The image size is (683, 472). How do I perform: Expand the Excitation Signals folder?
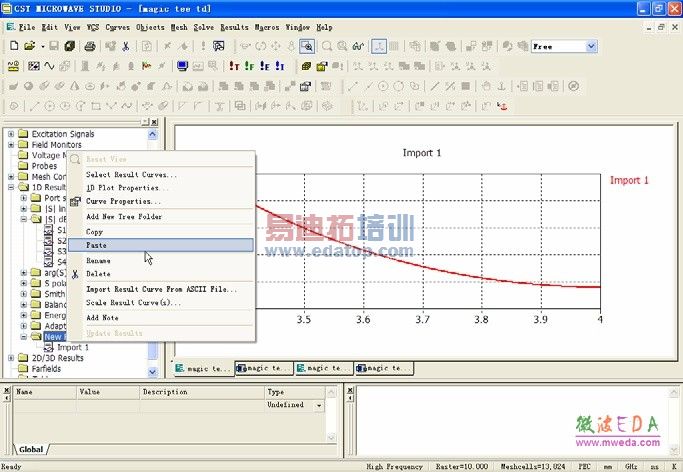tap(11, 134)
